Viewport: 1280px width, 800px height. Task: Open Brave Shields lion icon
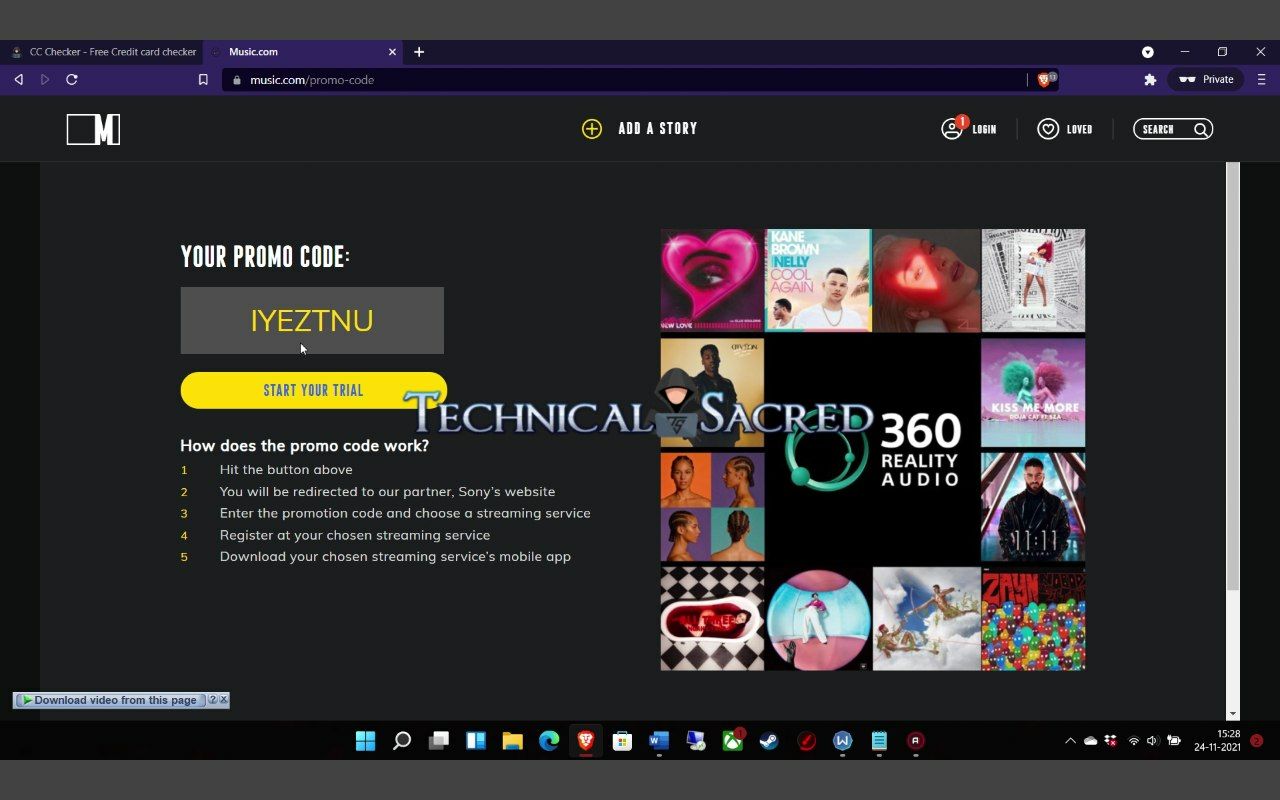point(1046,79)
